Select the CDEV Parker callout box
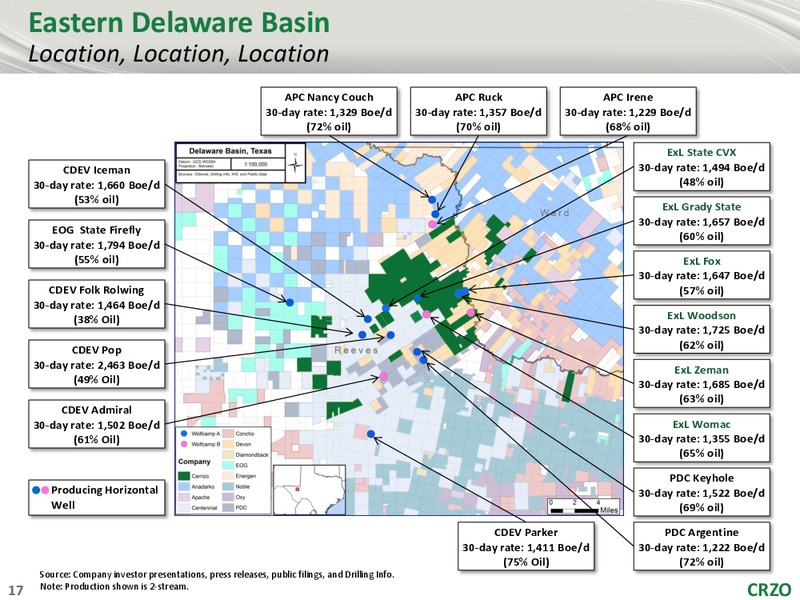This screenshot has width=800, height=600. click(526, 546)
